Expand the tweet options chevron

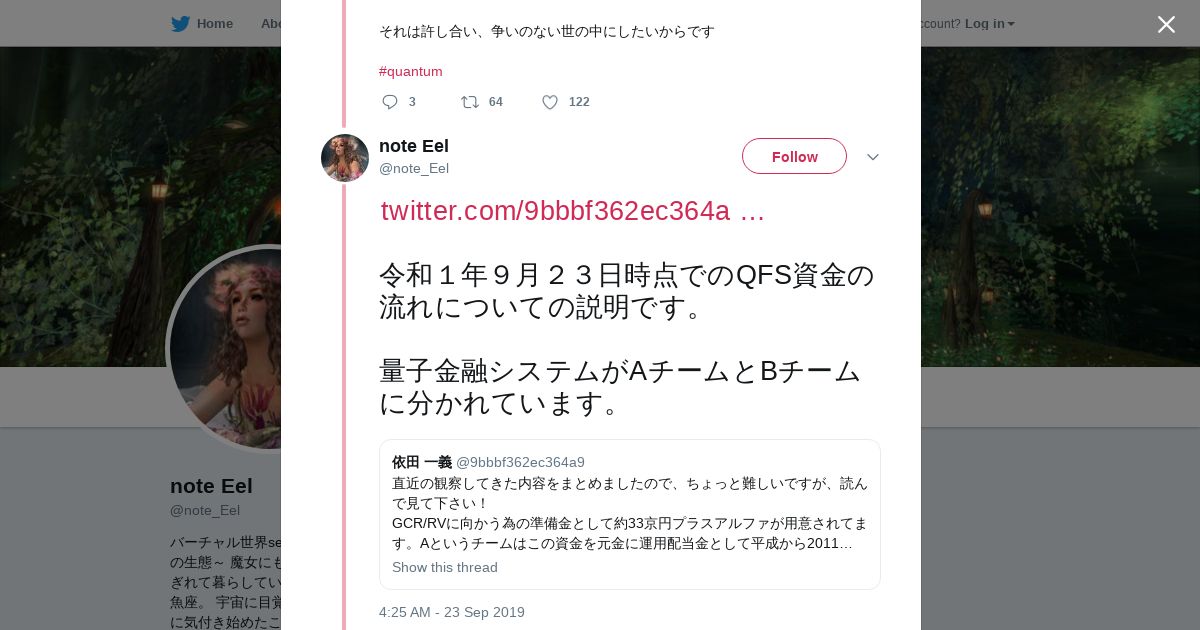(x=873, y=157)
